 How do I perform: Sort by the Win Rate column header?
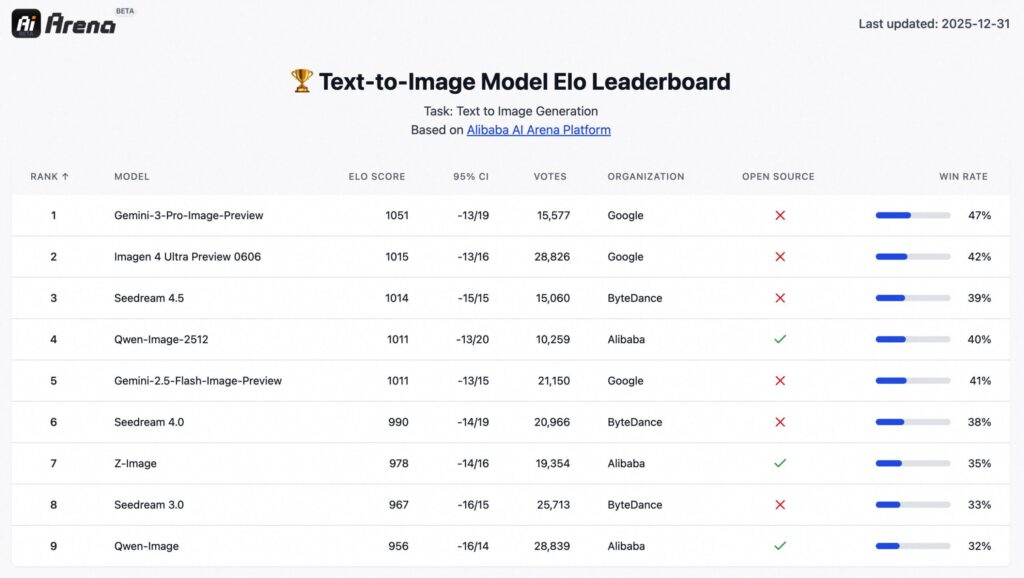(x=962, y=177)
